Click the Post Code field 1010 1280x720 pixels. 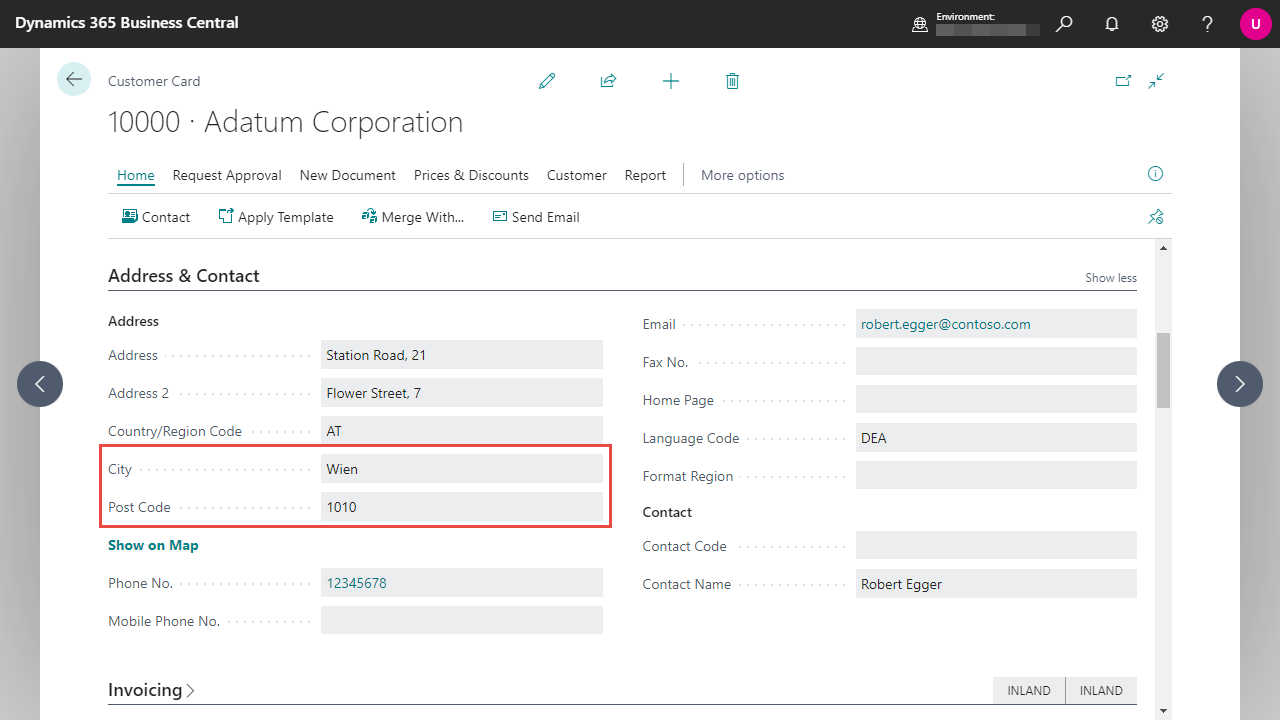click(x=462, y=507)
